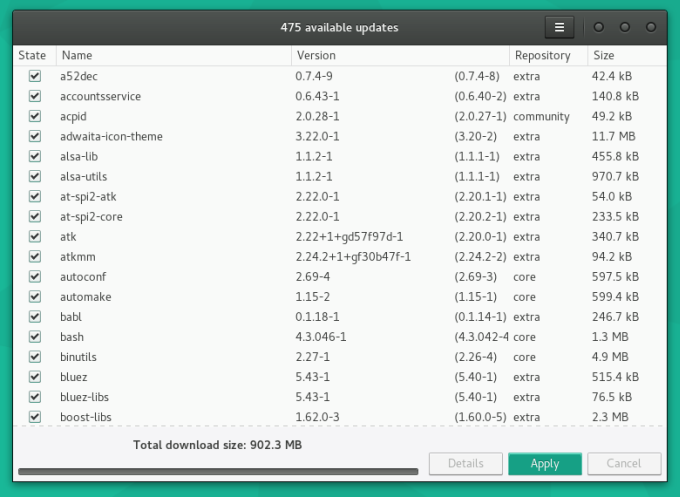Screen dimensions: 680x497
Task: Sort by Repository column header
Action: 542,56
